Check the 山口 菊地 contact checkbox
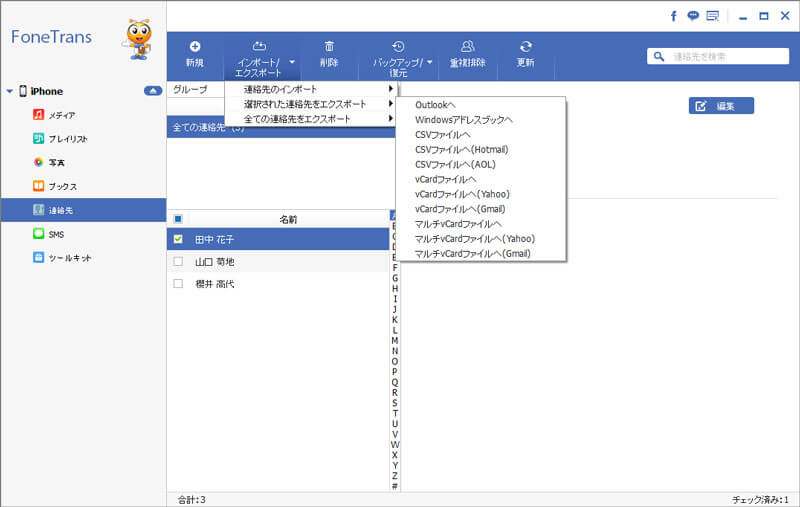 pyautogui.click(x=178, y=261)
